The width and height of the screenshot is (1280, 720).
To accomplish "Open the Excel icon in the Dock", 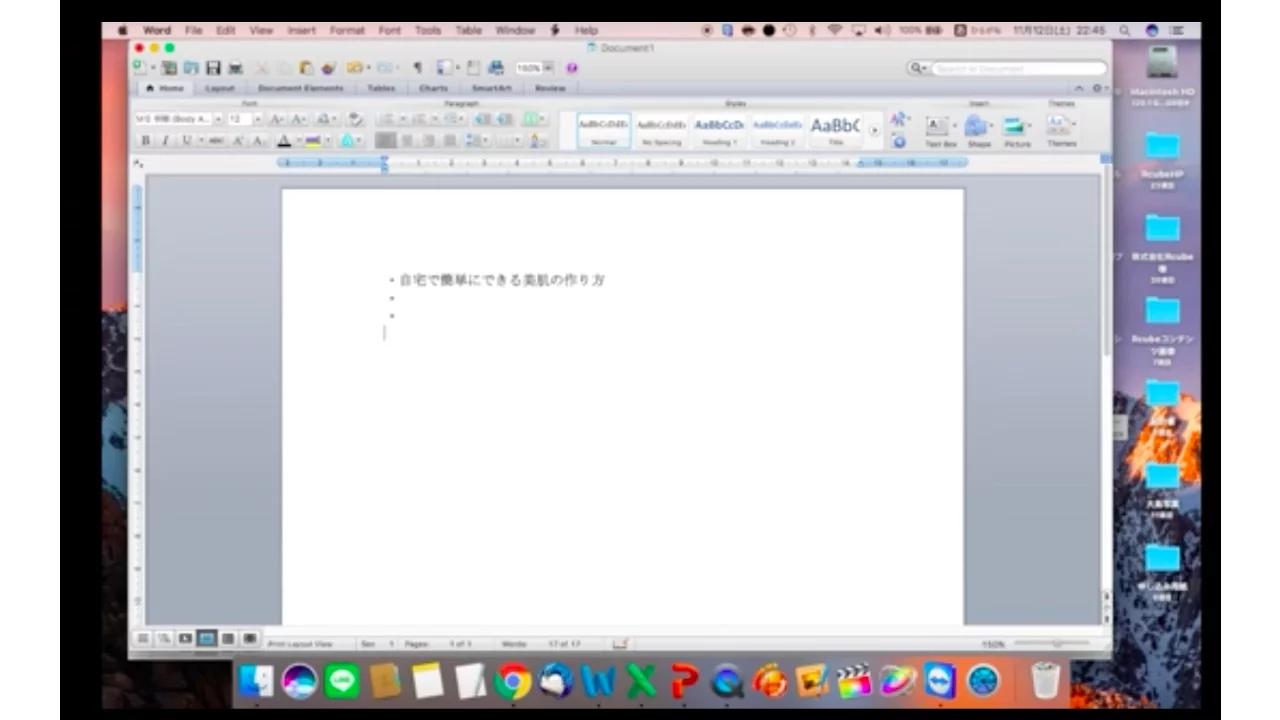I will [641, 681].
